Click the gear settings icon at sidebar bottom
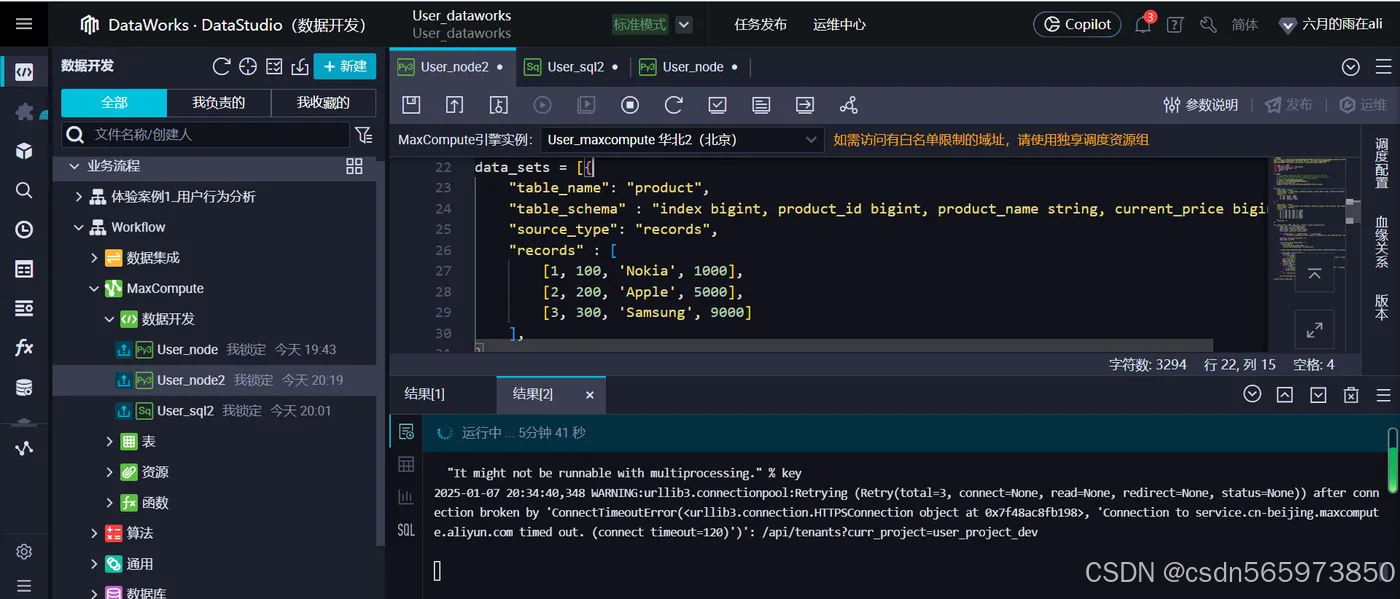The image size is (1400, 599). pos(24,552)
